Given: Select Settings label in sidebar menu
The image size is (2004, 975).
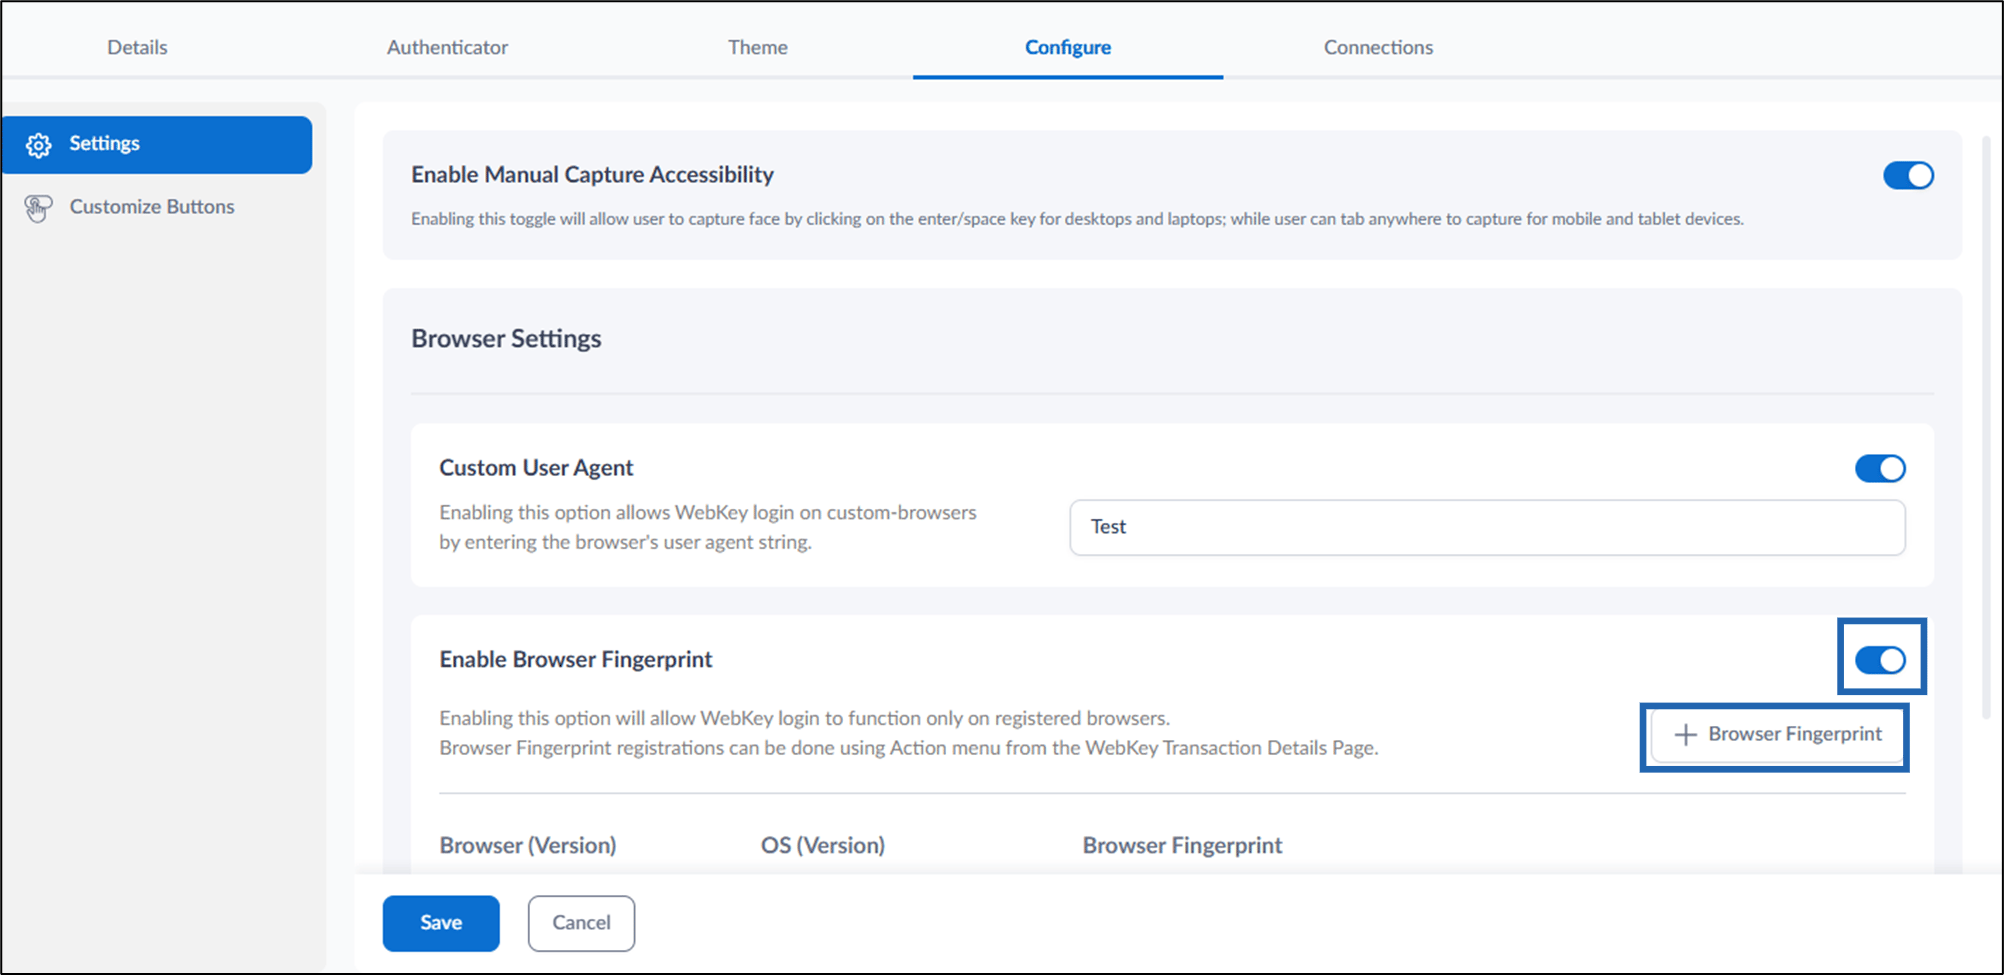Looking at the screenshot, I should pyautogui.click(x=104, y=144).
